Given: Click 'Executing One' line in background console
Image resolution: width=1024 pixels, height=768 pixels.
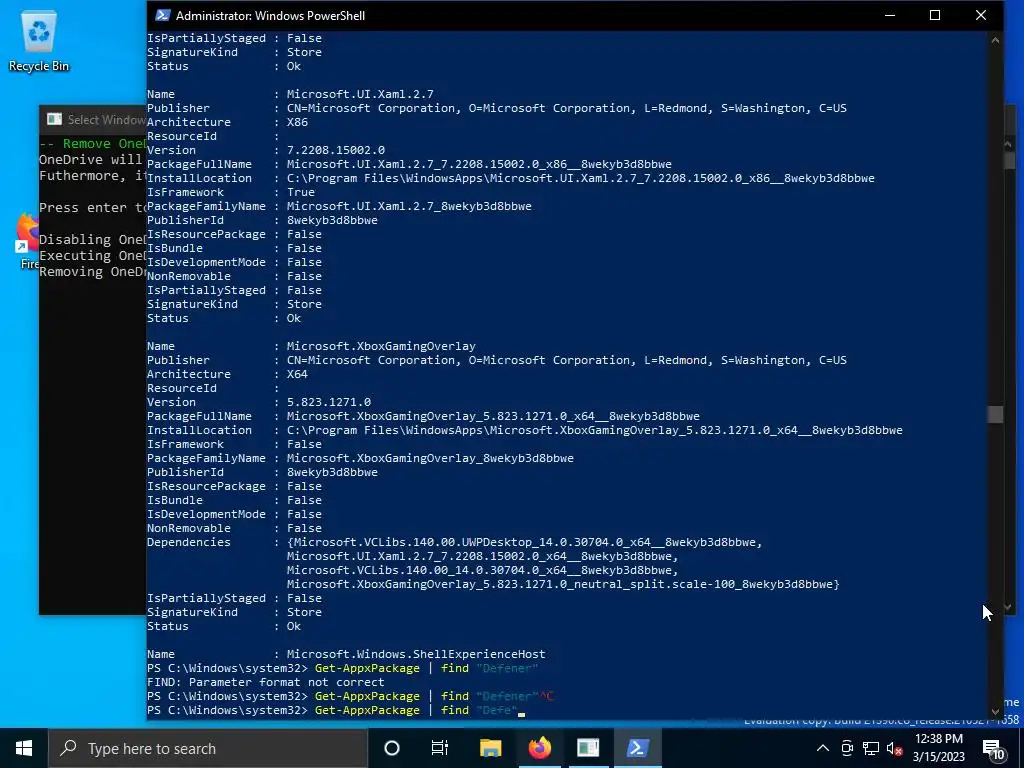Looking at the screenshot, I should (93, 255).
